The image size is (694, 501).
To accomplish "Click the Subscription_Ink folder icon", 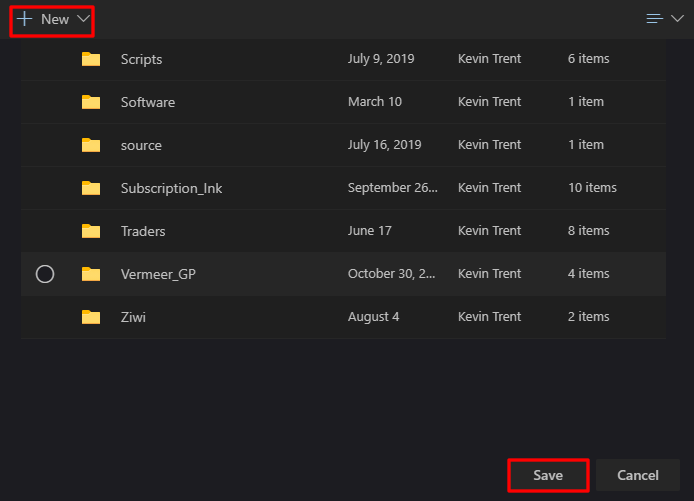I will pos(91,188).
